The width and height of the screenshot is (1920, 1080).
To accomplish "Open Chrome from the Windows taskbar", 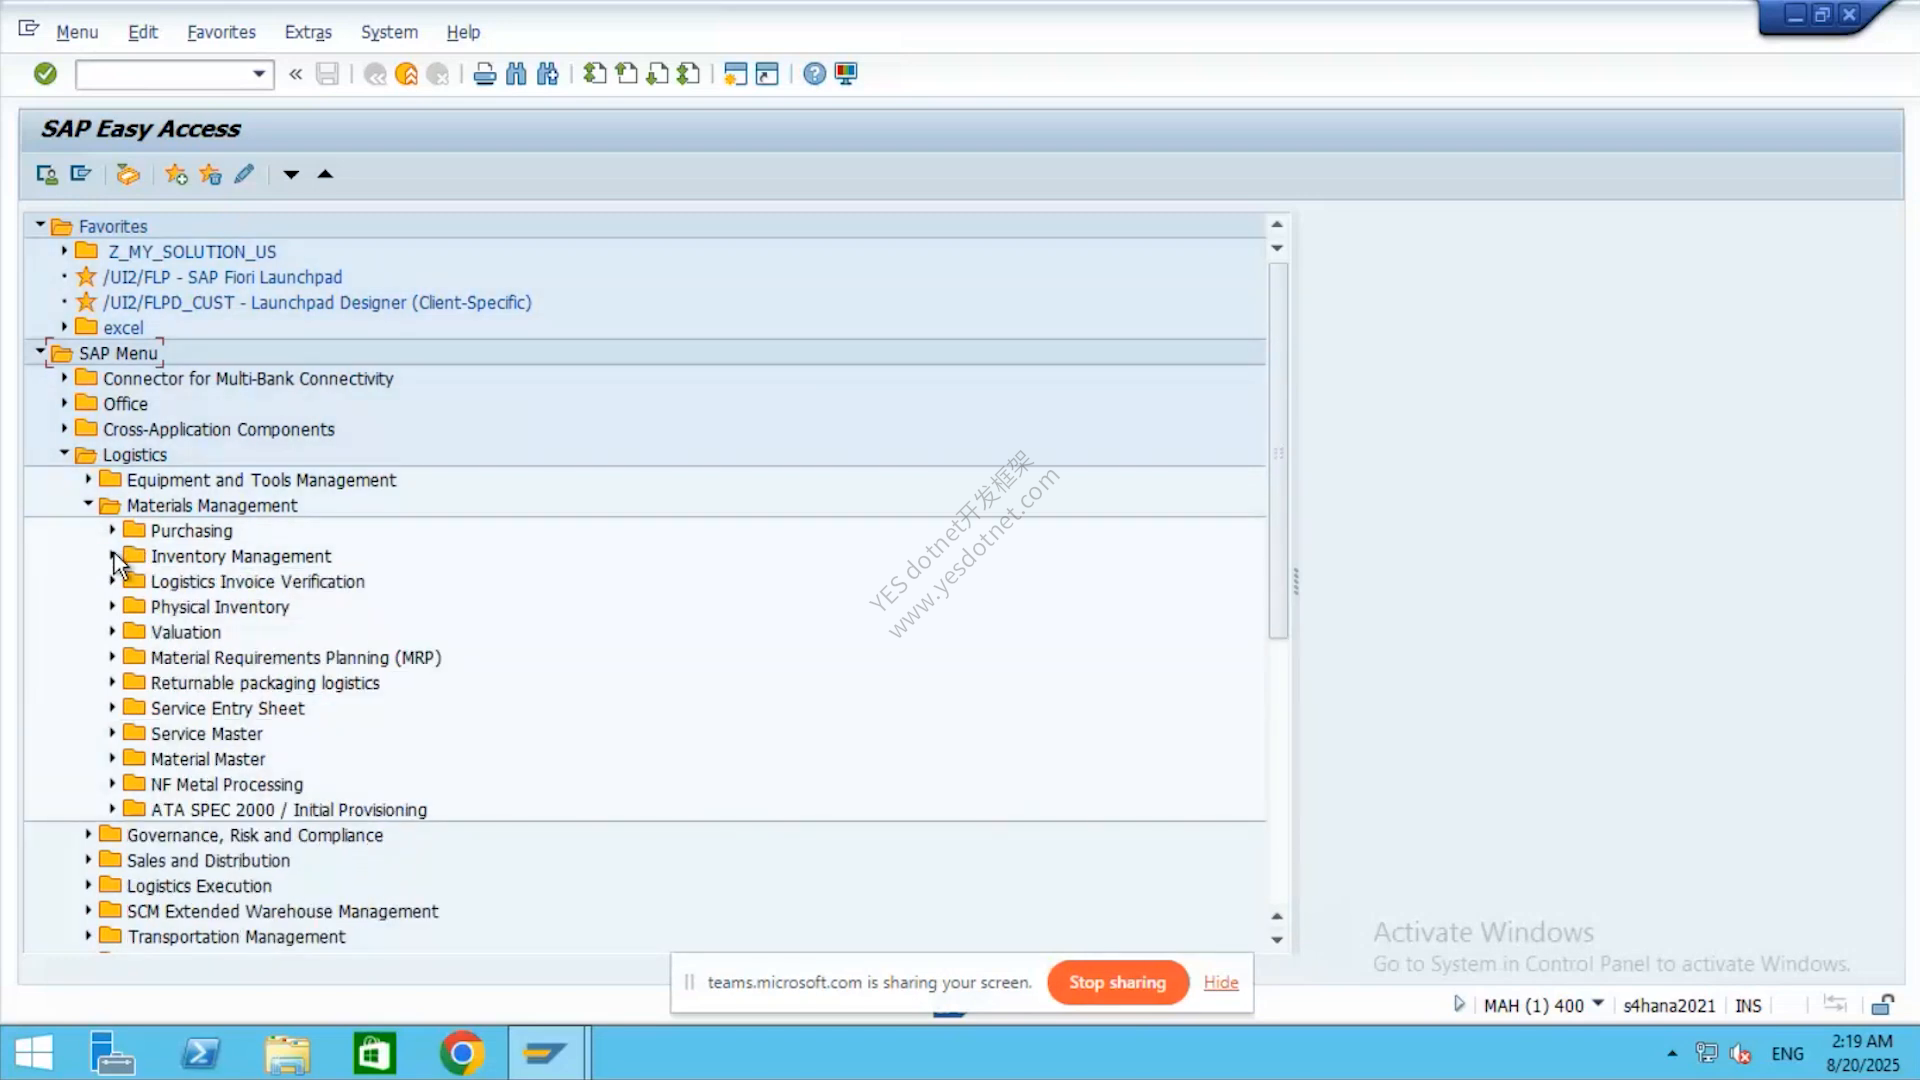I will click(x=461, y=1053).
